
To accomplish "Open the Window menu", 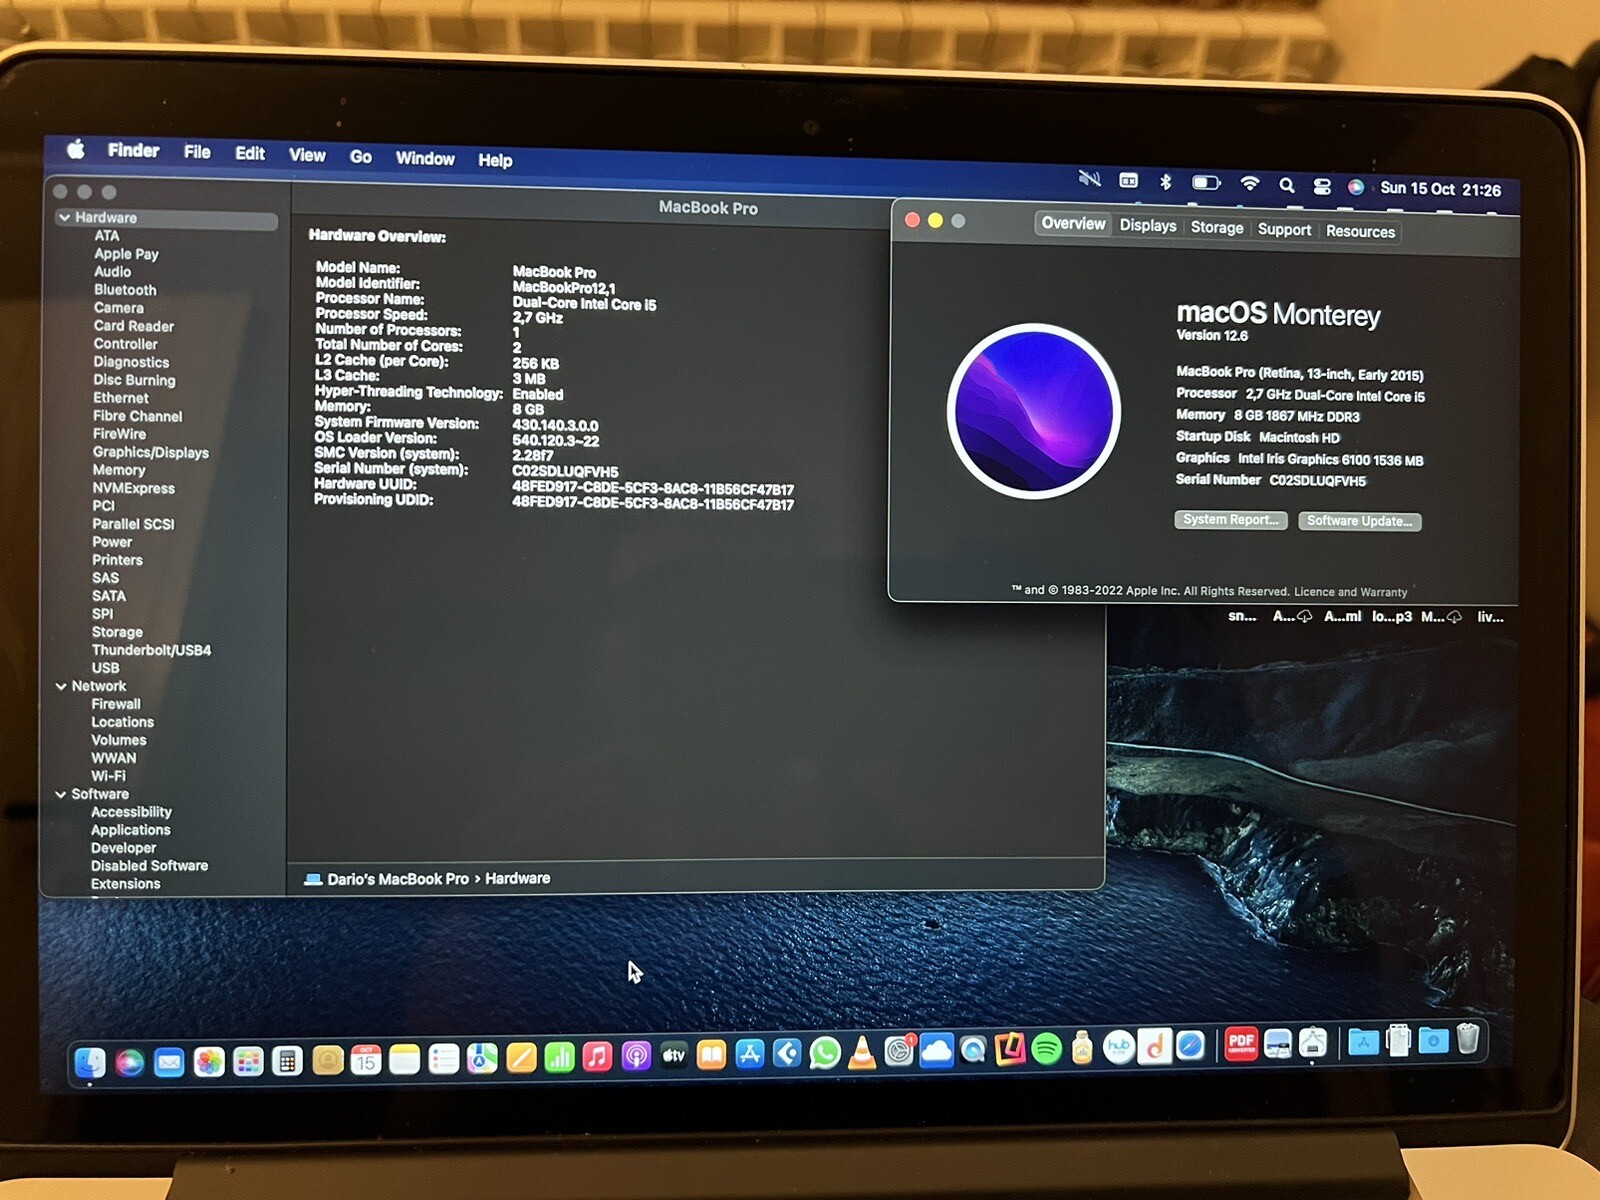I will [x=425, y=158].
